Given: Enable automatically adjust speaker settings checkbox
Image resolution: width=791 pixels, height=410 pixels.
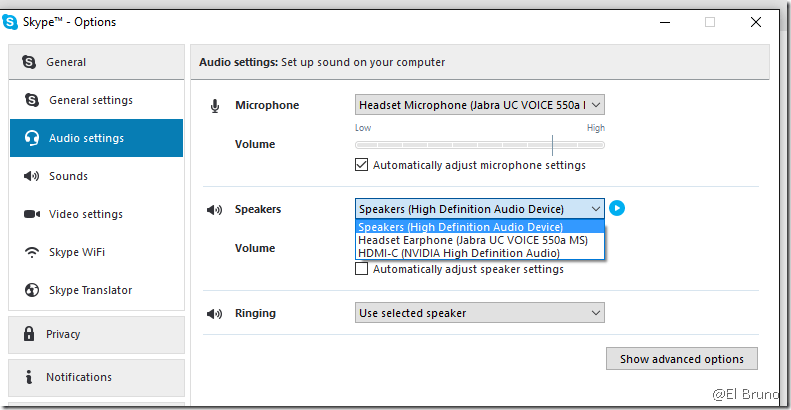Looking at the screenshot, I should click(x=362, y=269).
